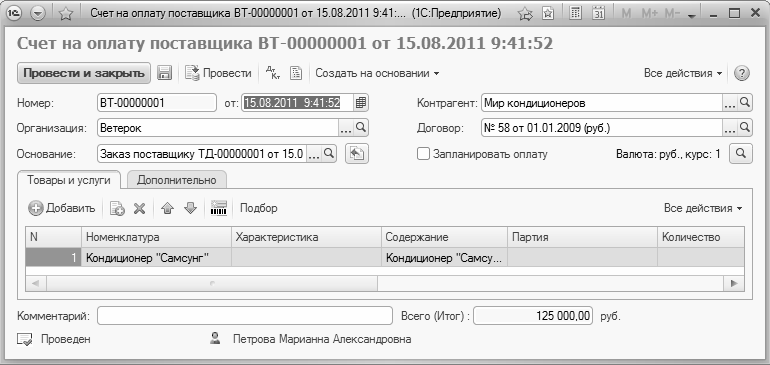Click the save diskette icon
Viewport: 770px width, 365px height.
(x=165, y=73)
